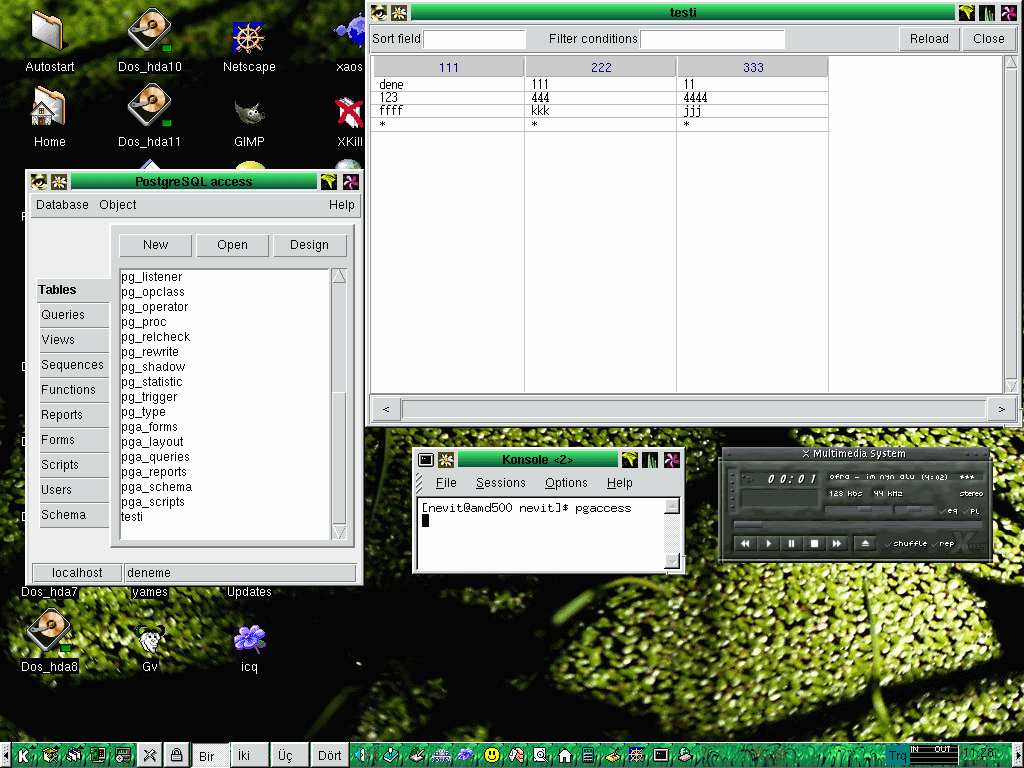The height and width of the screenshot is (768, 1024).
Task: Open the Konsole Options menu
Action: 566,483
